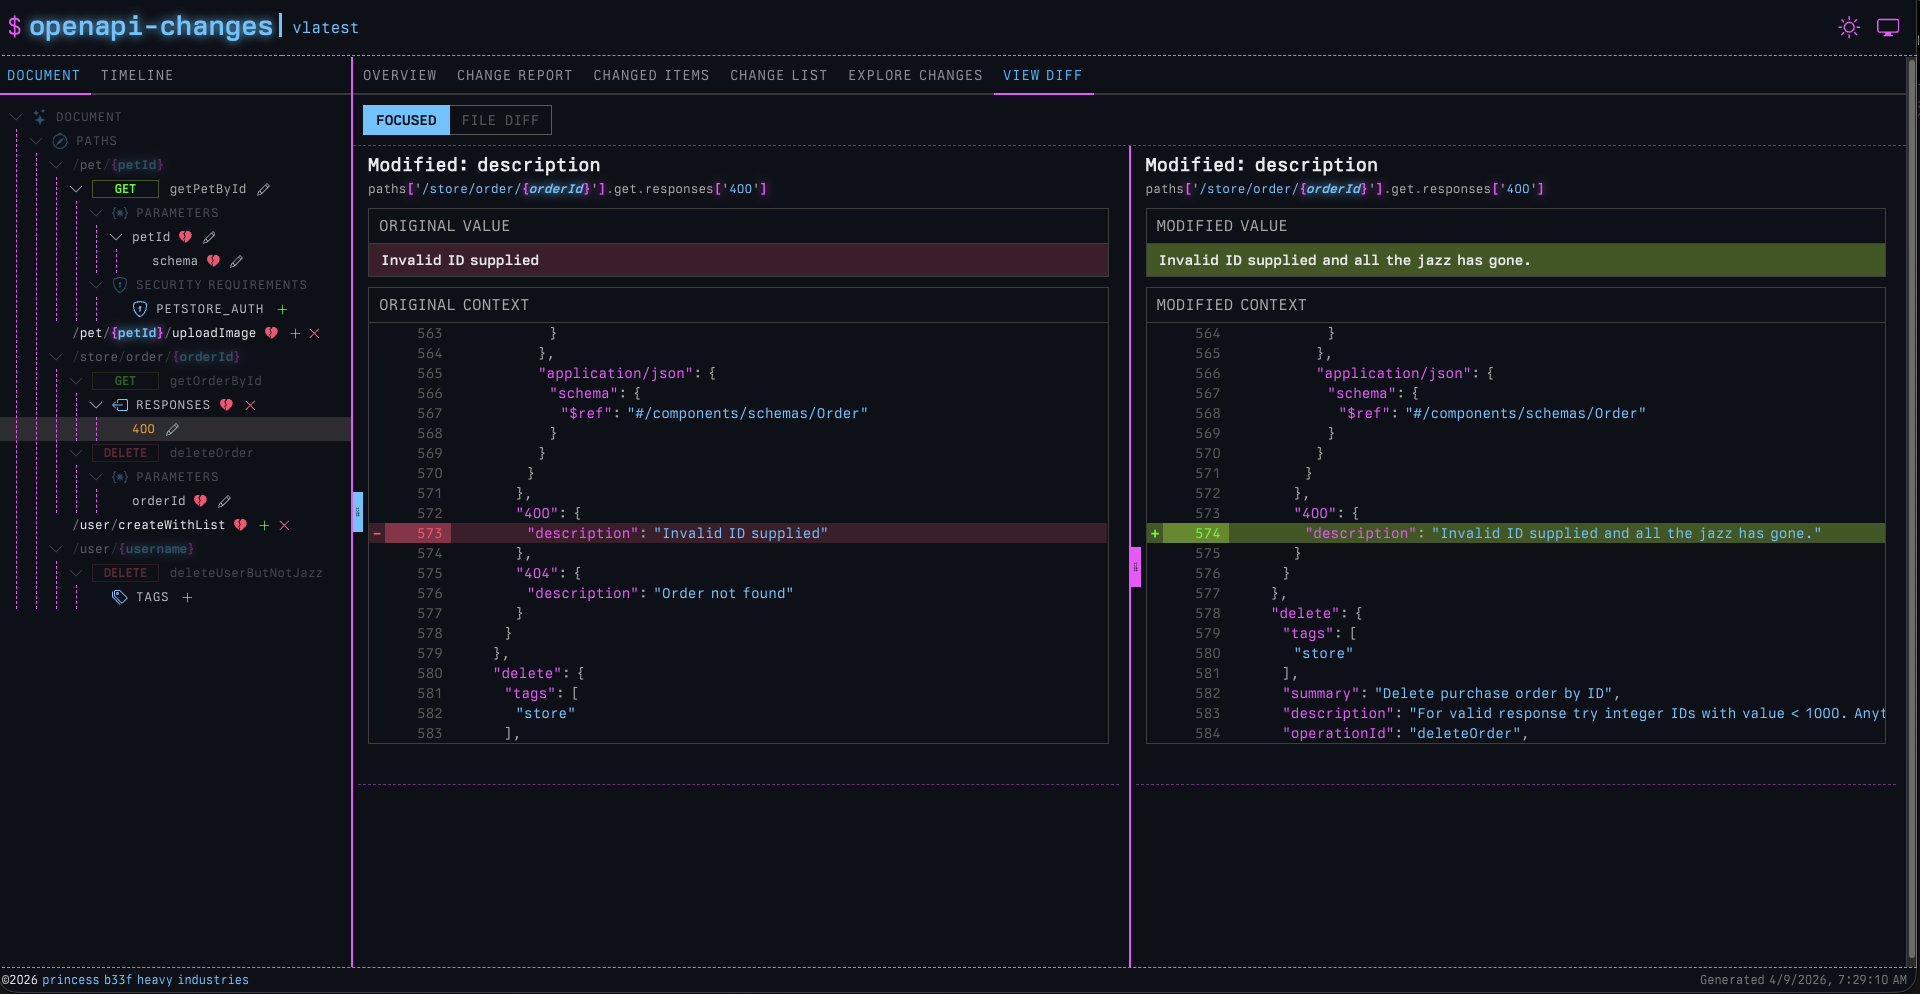Switch to FILE DIFF mode
This screenshot has height=994, width=1920.
pos(500,120)
